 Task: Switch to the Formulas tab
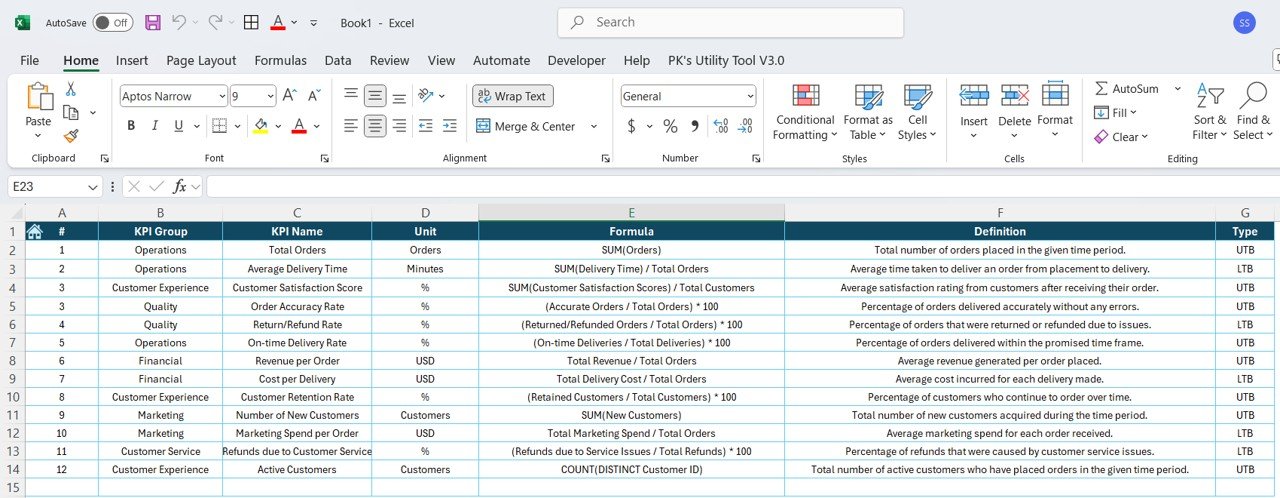(x=280, y=60)
